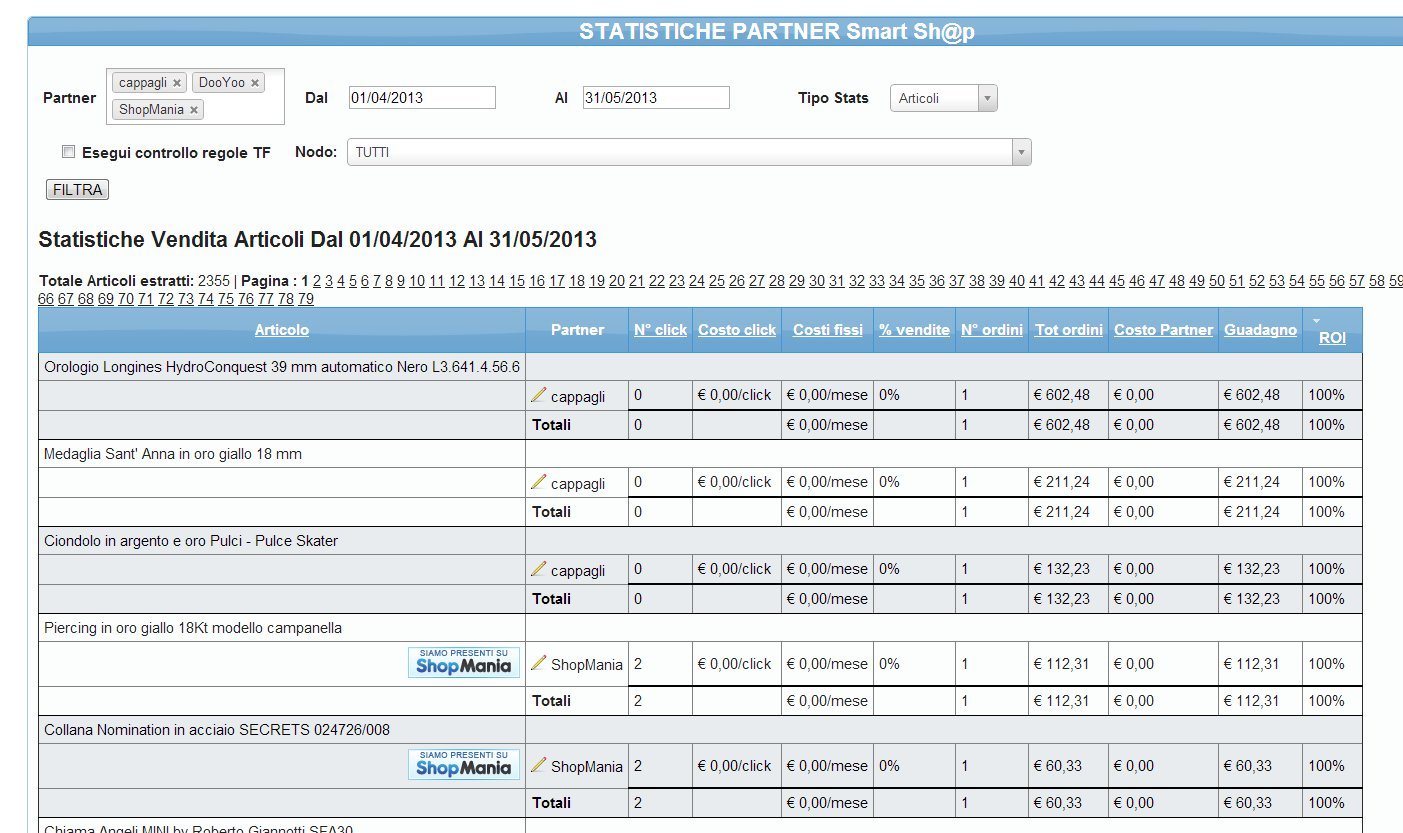
Task: Go to results page 2
Action: coord(317,281)
